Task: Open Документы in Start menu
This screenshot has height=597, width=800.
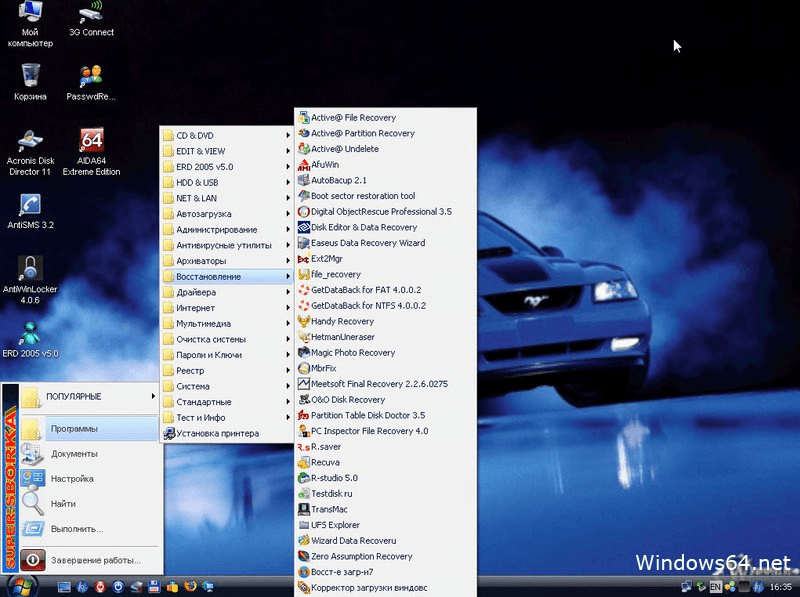Action: pyautogui.click(x=89, y=454)
